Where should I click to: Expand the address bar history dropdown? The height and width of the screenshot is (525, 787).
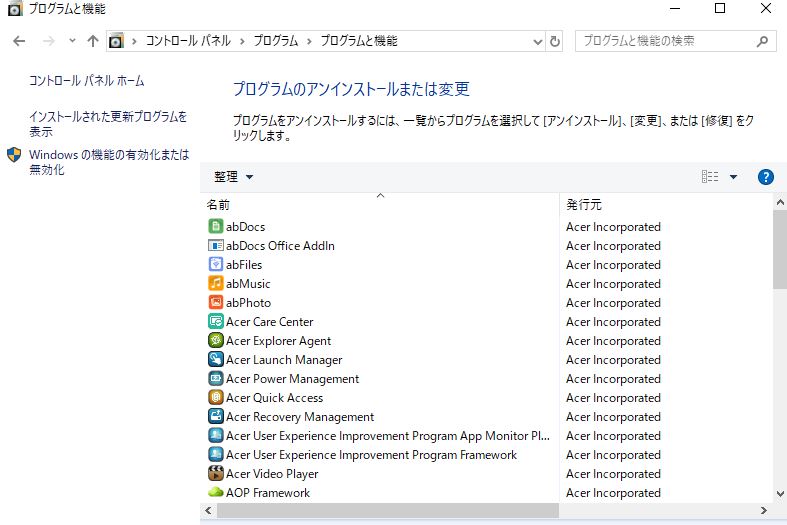click(x=537, y=41)
